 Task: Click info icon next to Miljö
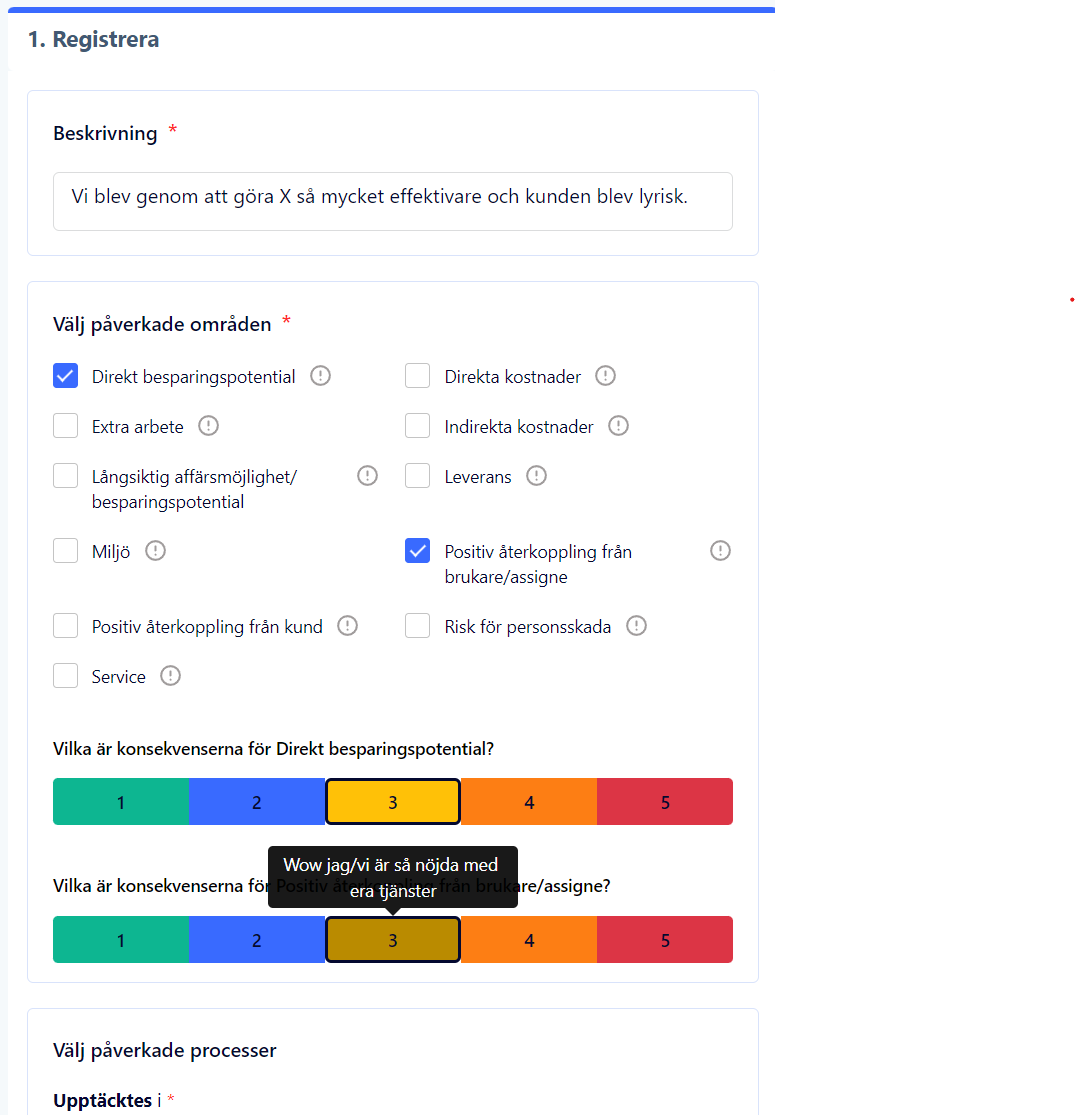[155, 551]
